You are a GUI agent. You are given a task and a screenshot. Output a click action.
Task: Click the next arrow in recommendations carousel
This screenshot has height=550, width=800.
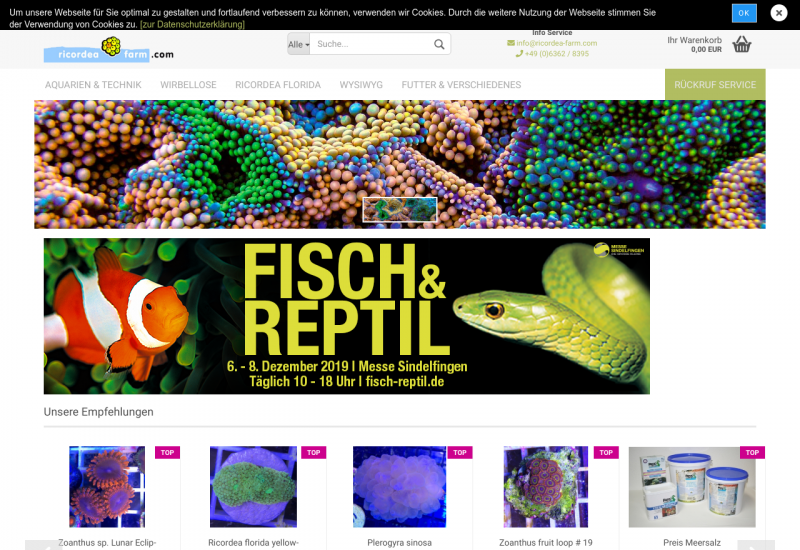point(756,545)
